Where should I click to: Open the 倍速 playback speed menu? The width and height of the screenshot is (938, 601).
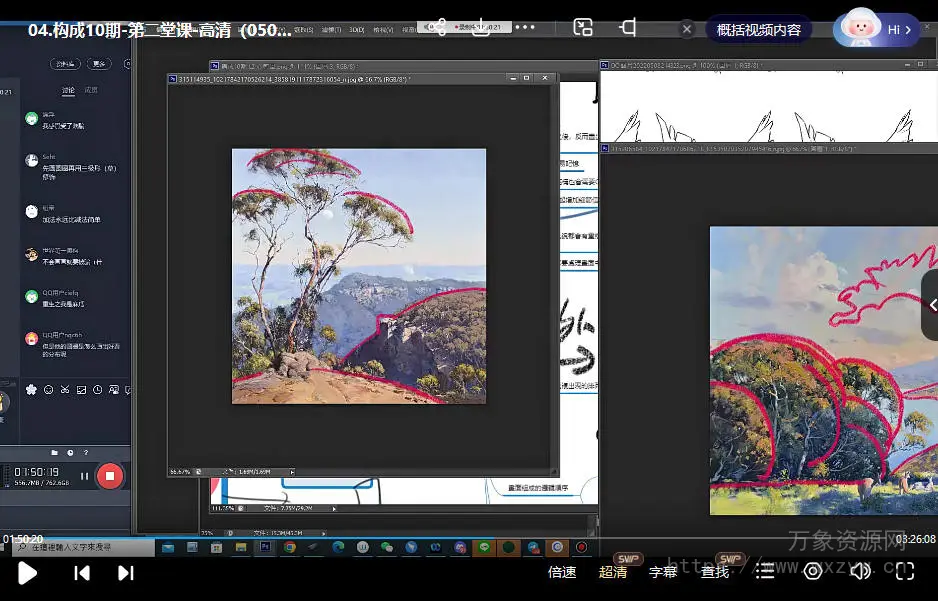(x=562, y=572)
